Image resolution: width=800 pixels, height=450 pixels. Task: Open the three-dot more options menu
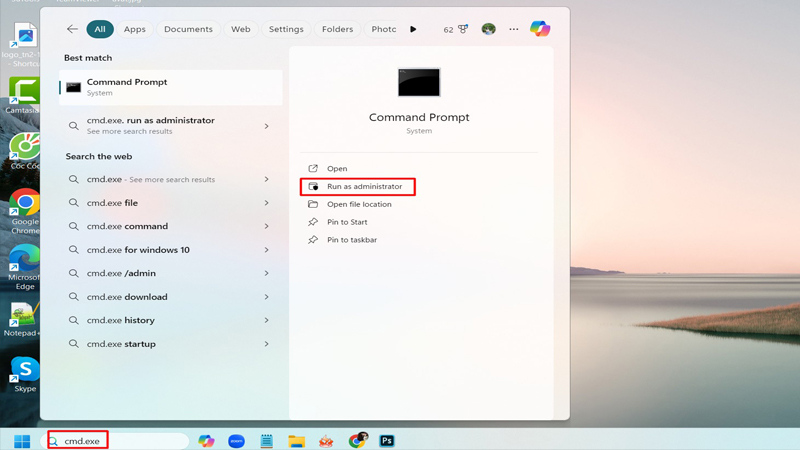point(513,29)
